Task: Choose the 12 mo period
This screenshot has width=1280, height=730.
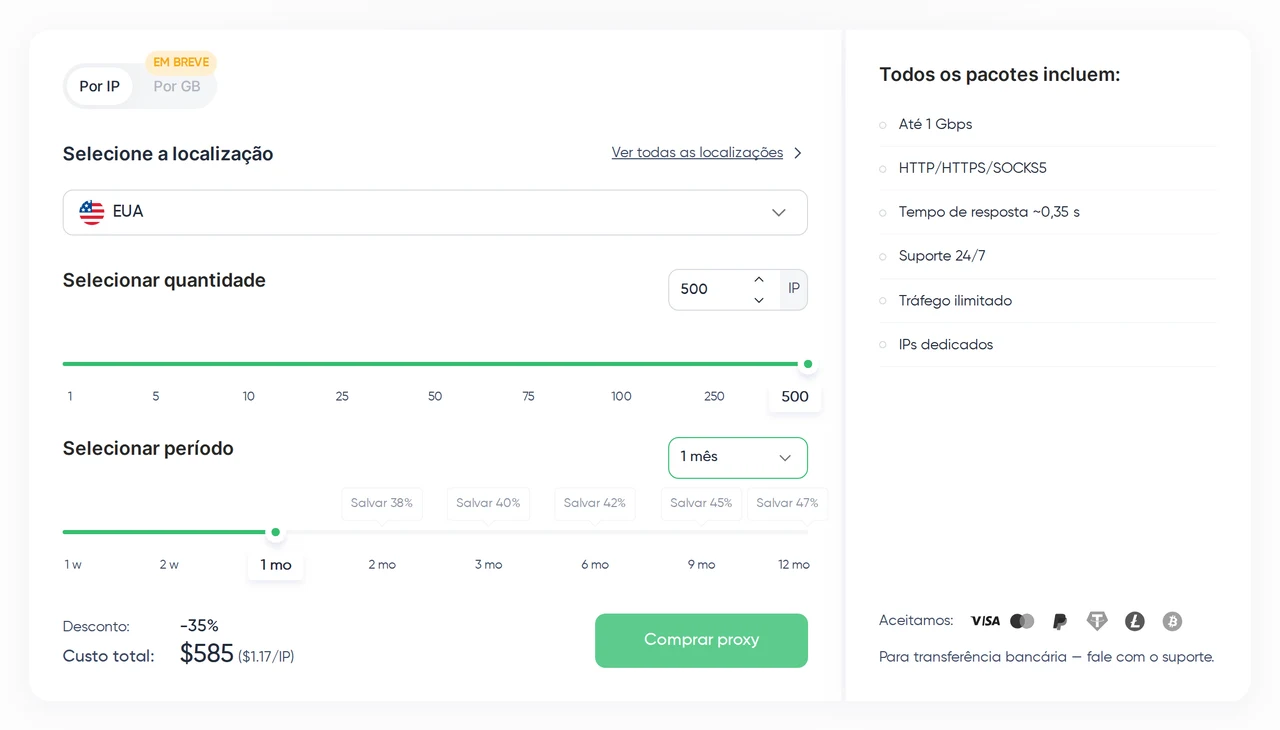Action: pyautogui.click(x=794, y=565)
